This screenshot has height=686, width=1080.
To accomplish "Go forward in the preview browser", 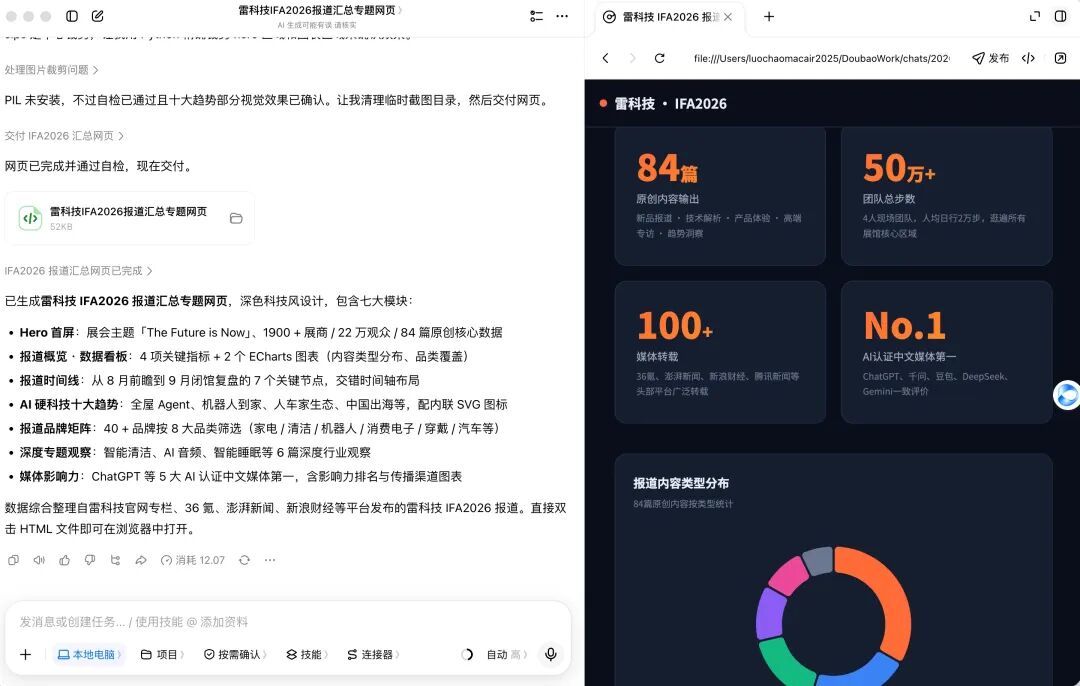I will (x=632, y=59).
